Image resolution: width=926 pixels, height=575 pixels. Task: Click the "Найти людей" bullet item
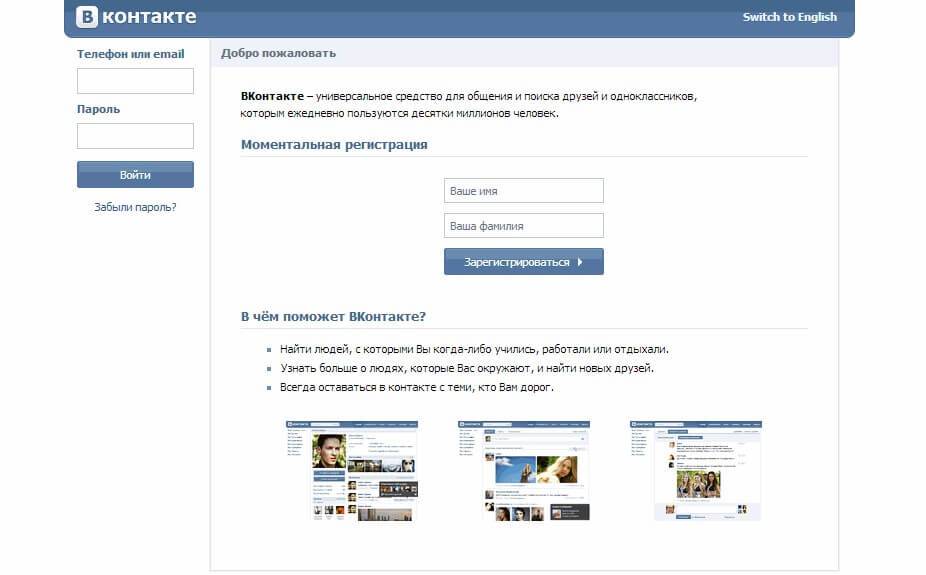coord(474,350)
